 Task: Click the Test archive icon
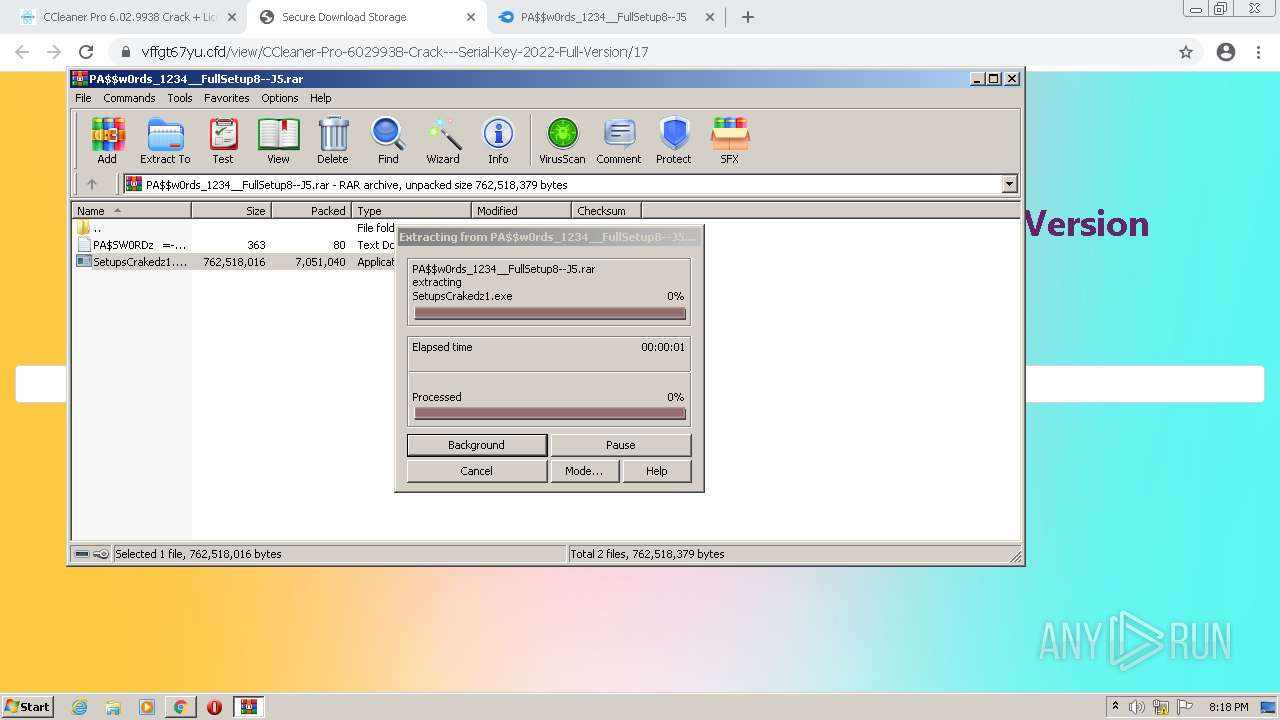click(223, 140)
